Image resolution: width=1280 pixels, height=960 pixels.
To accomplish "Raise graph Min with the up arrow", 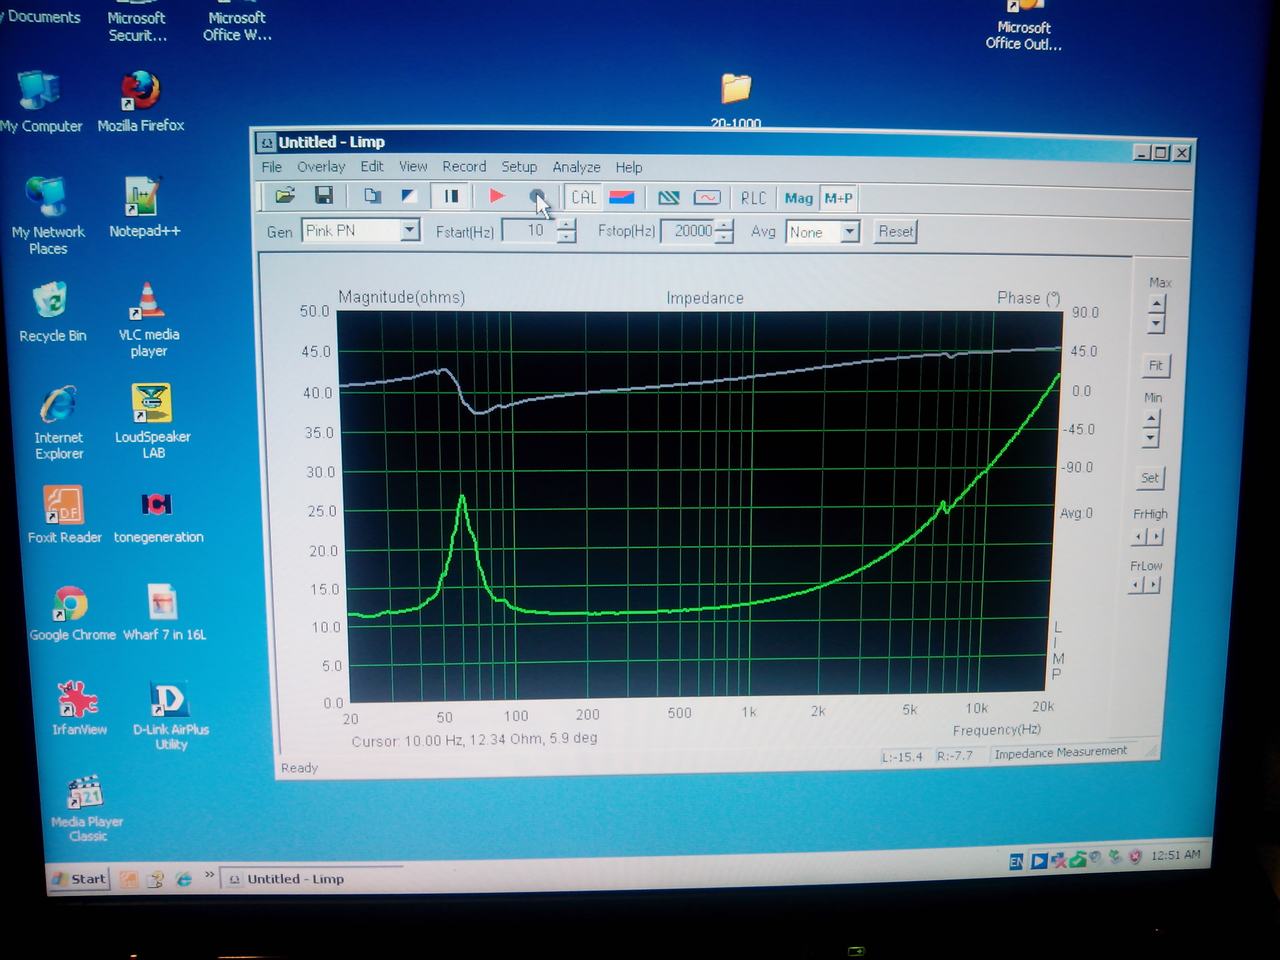I will (x=1151, y=418).
